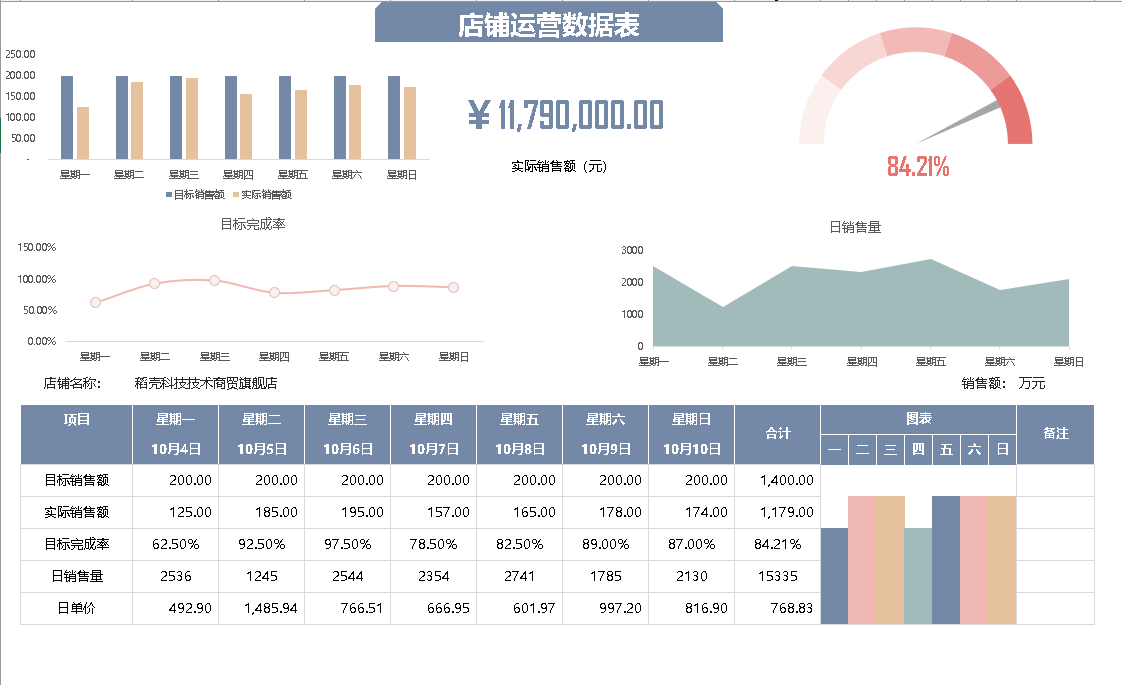Click the 目标销售额 legend entry in bar chart
The width and height of the screenshot is (1122, 685).
coord(194,195)
